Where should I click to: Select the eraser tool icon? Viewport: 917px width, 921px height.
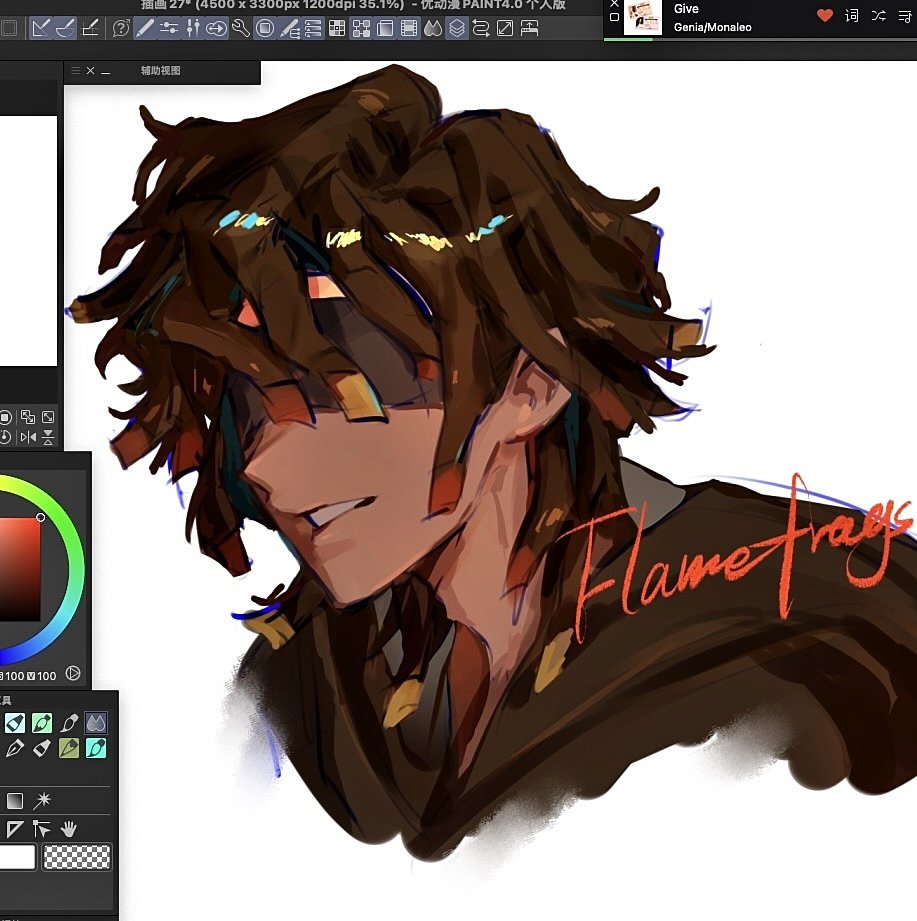pyautogui.click(x=41, y=748)
